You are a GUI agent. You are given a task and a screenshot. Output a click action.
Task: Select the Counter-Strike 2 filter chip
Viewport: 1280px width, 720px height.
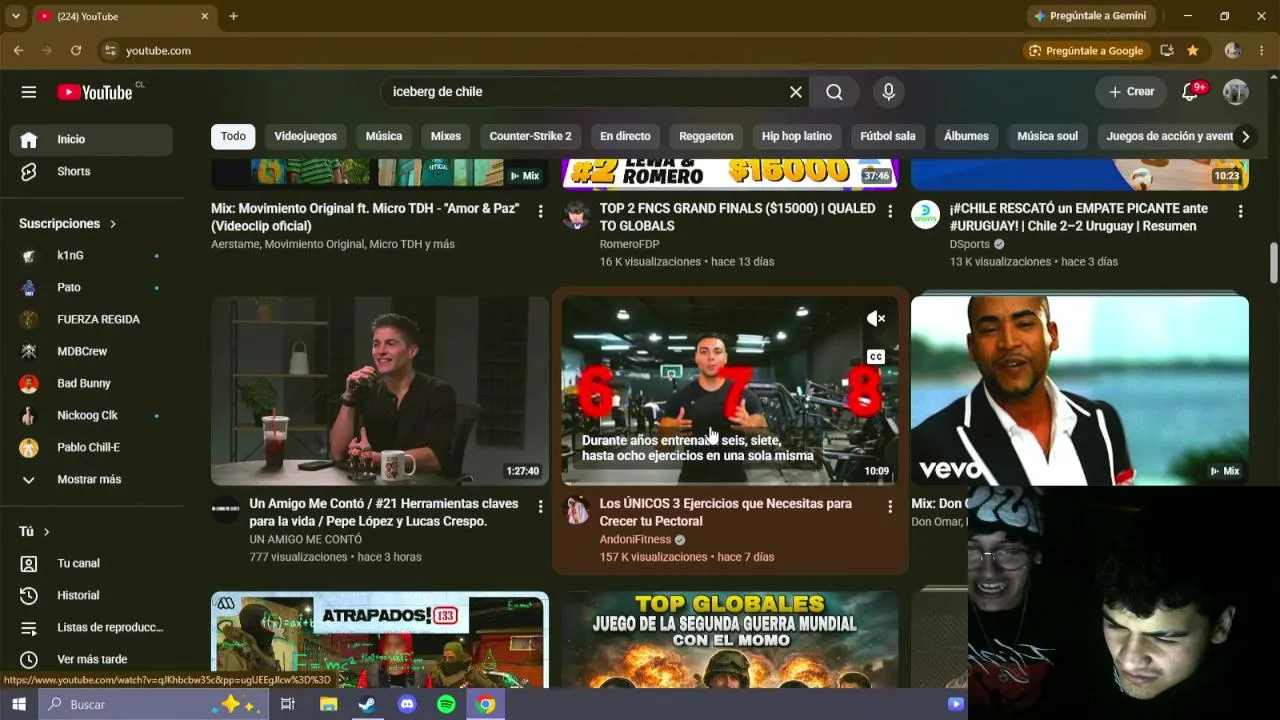tap(530, 137)
